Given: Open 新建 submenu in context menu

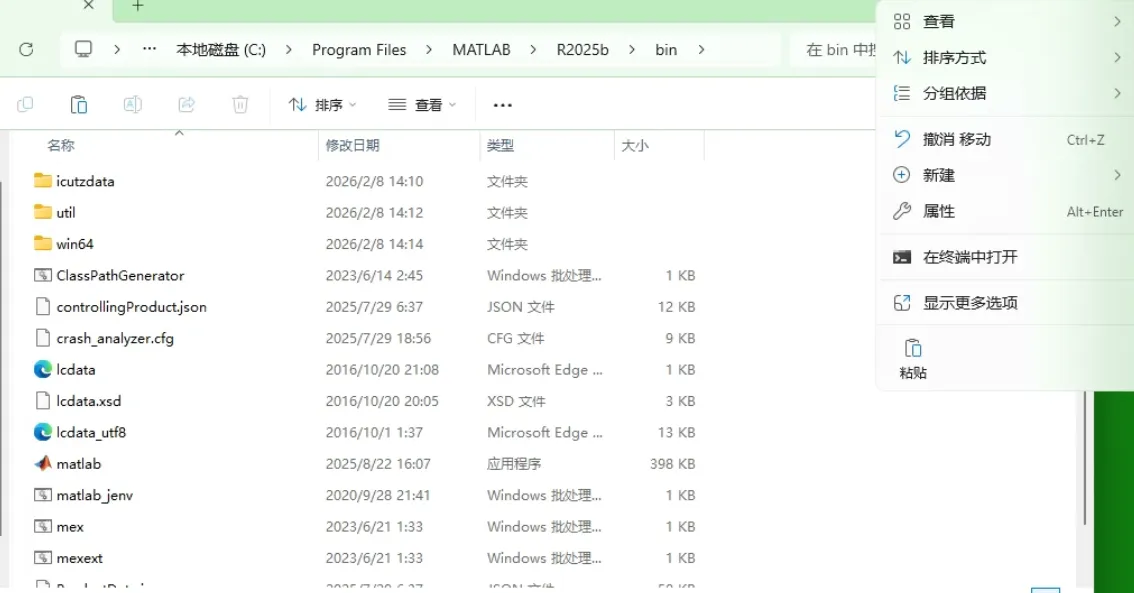Looking at the screenshot, I should [x=1007, y=175].
